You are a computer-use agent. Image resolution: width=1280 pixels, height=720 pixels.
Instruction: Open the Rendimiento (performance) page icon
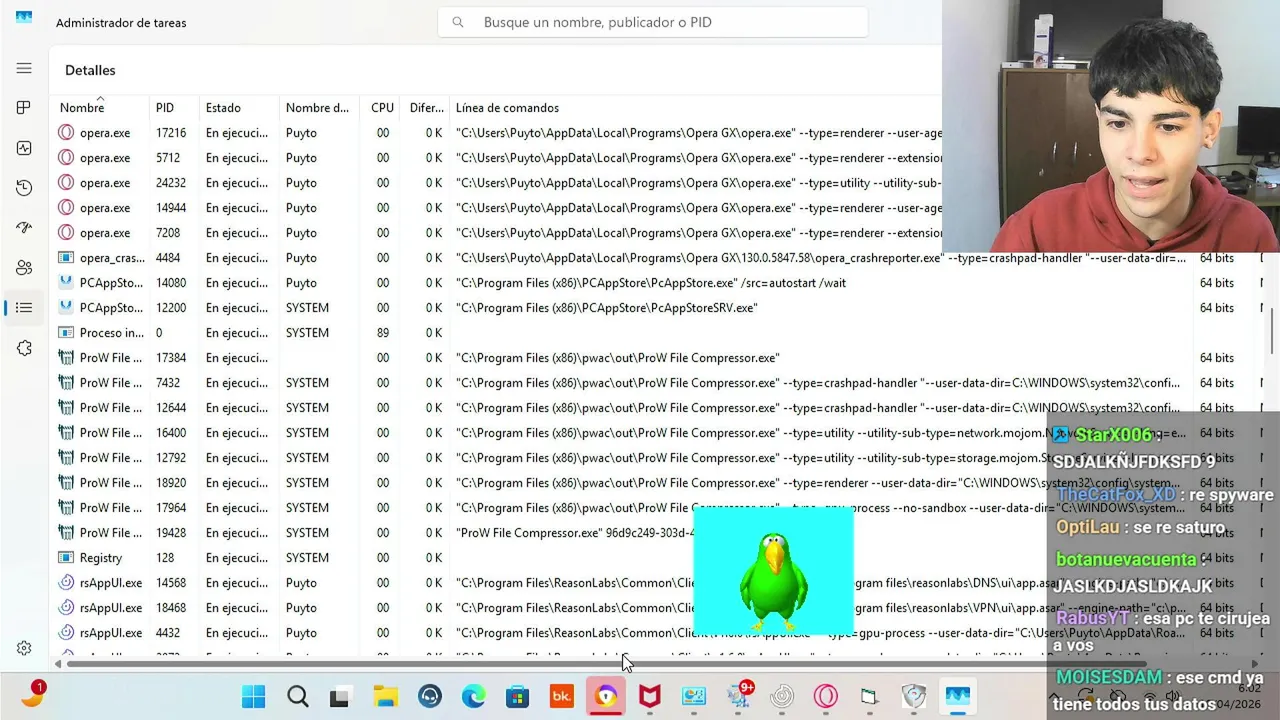pyautogui.click(x=24, y=148)
